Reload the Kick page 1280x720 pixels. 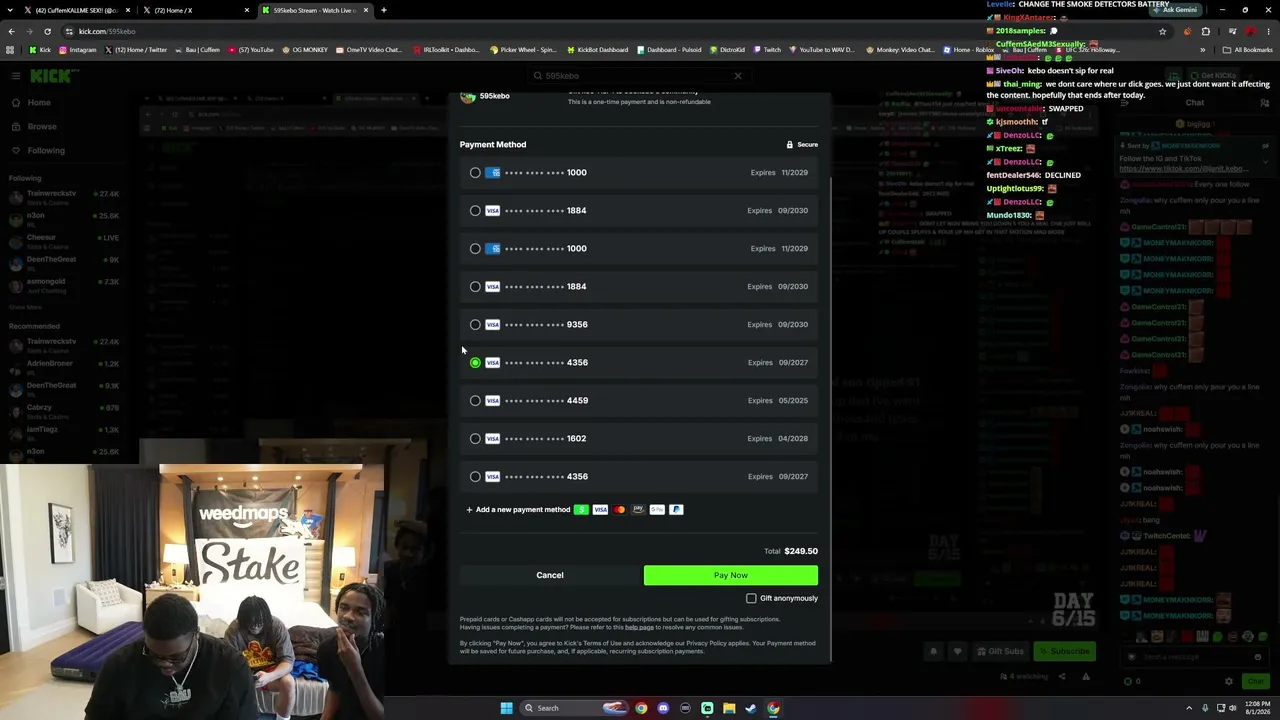[x=48, y=31]
